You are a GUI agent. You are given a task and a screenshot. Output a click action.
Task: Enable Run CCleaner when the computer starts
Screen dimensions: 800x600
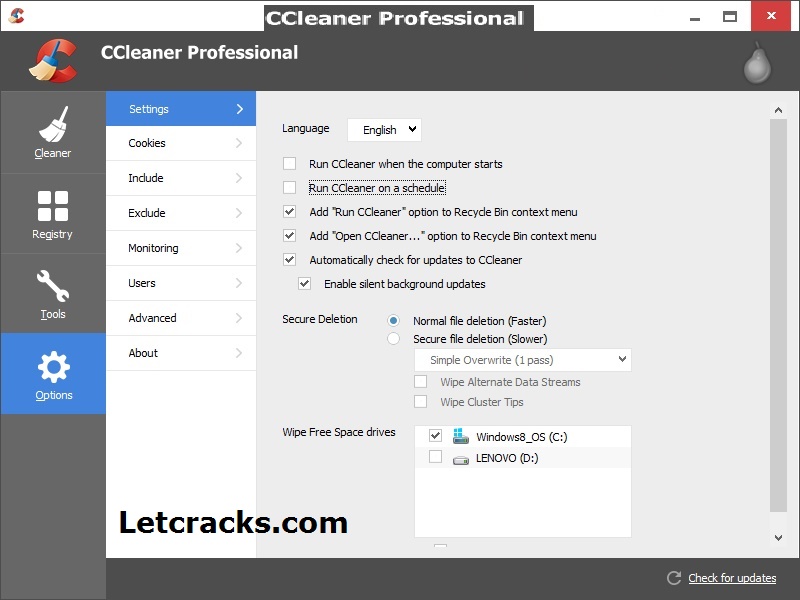pos(289,163)
